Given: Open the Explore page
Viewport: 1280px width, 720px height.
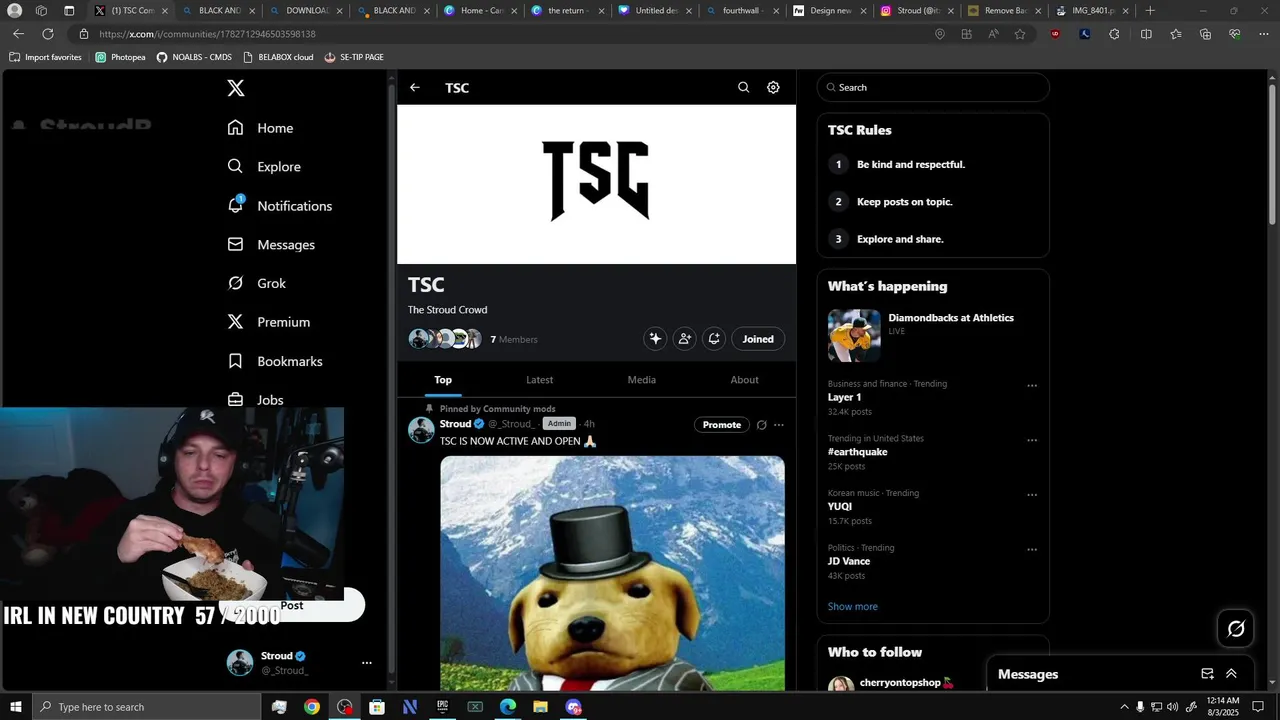Looking at the screenshot, I should pos(264,167).
